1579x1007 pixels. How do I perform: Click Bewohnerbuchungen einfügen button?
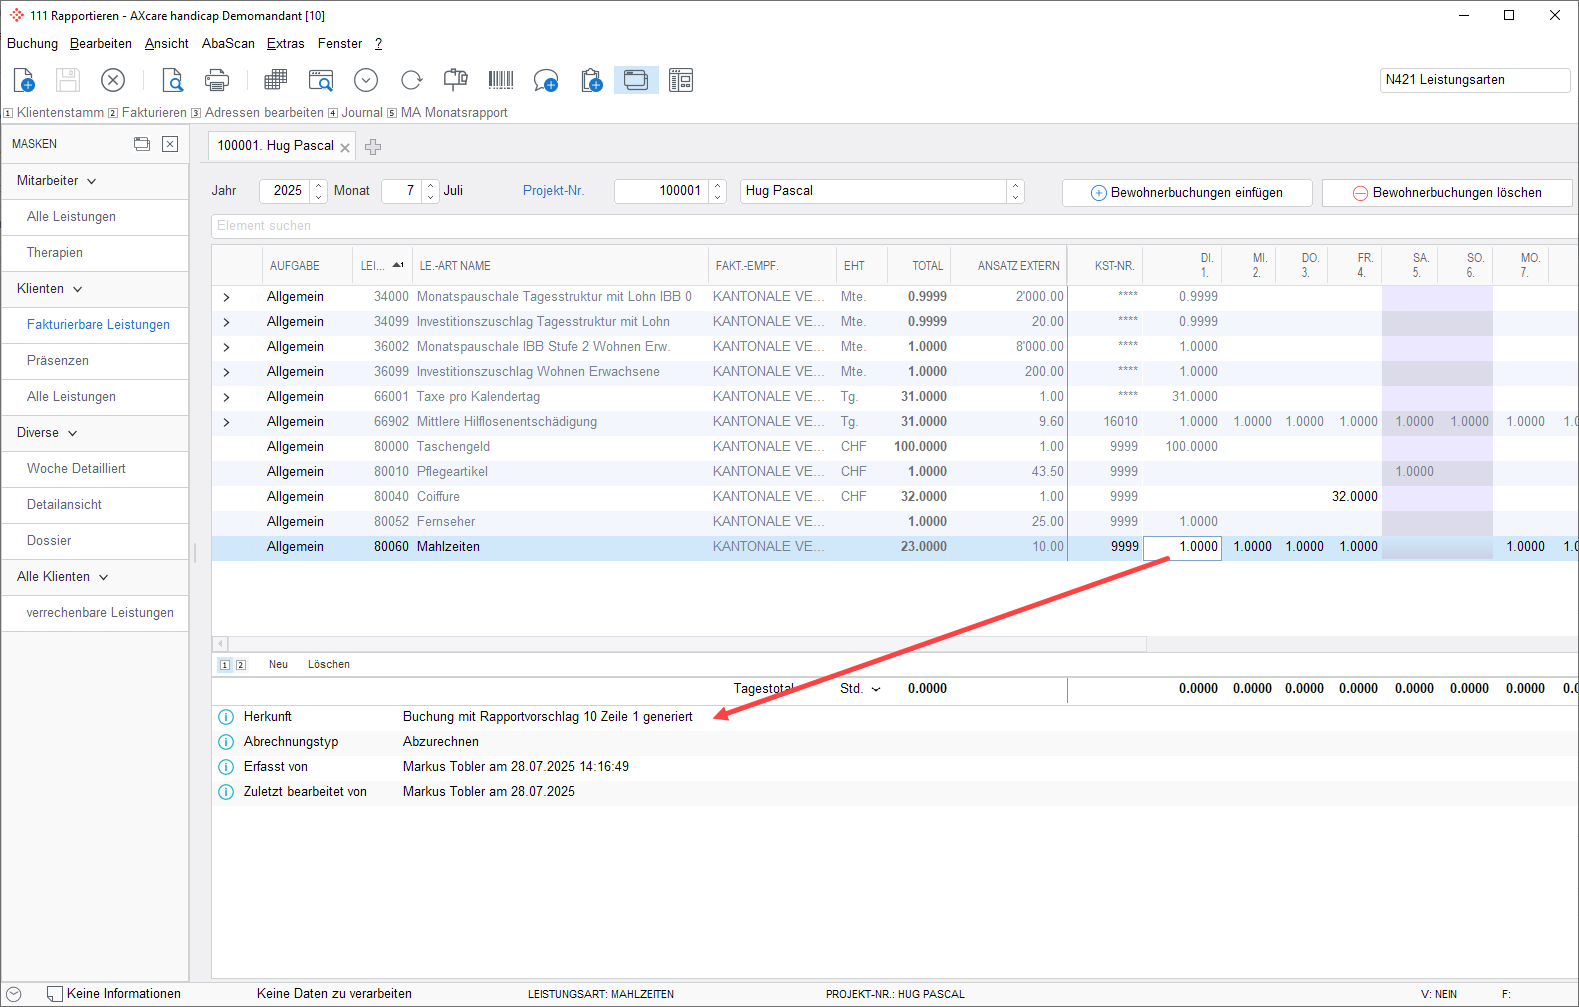point(1186,193)
